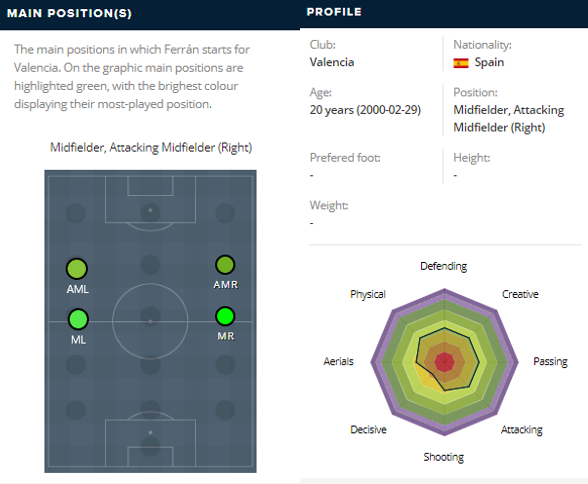Click the Spain flag icon
The image size is (588, 484).
[461, 63]
